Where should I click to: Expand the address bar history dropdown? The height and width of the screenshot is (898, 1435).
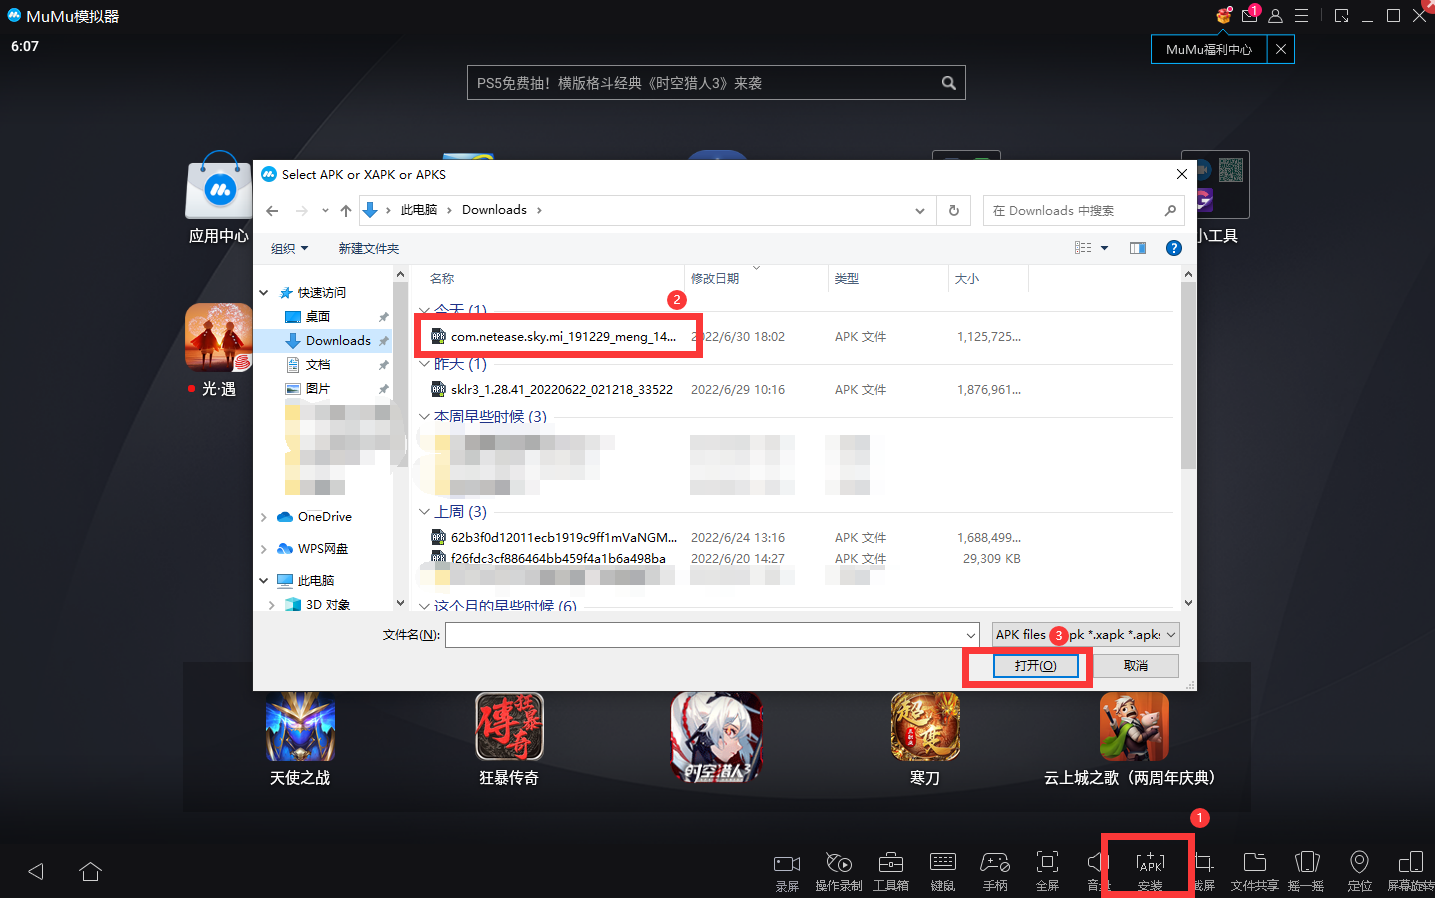click(919, 210)
